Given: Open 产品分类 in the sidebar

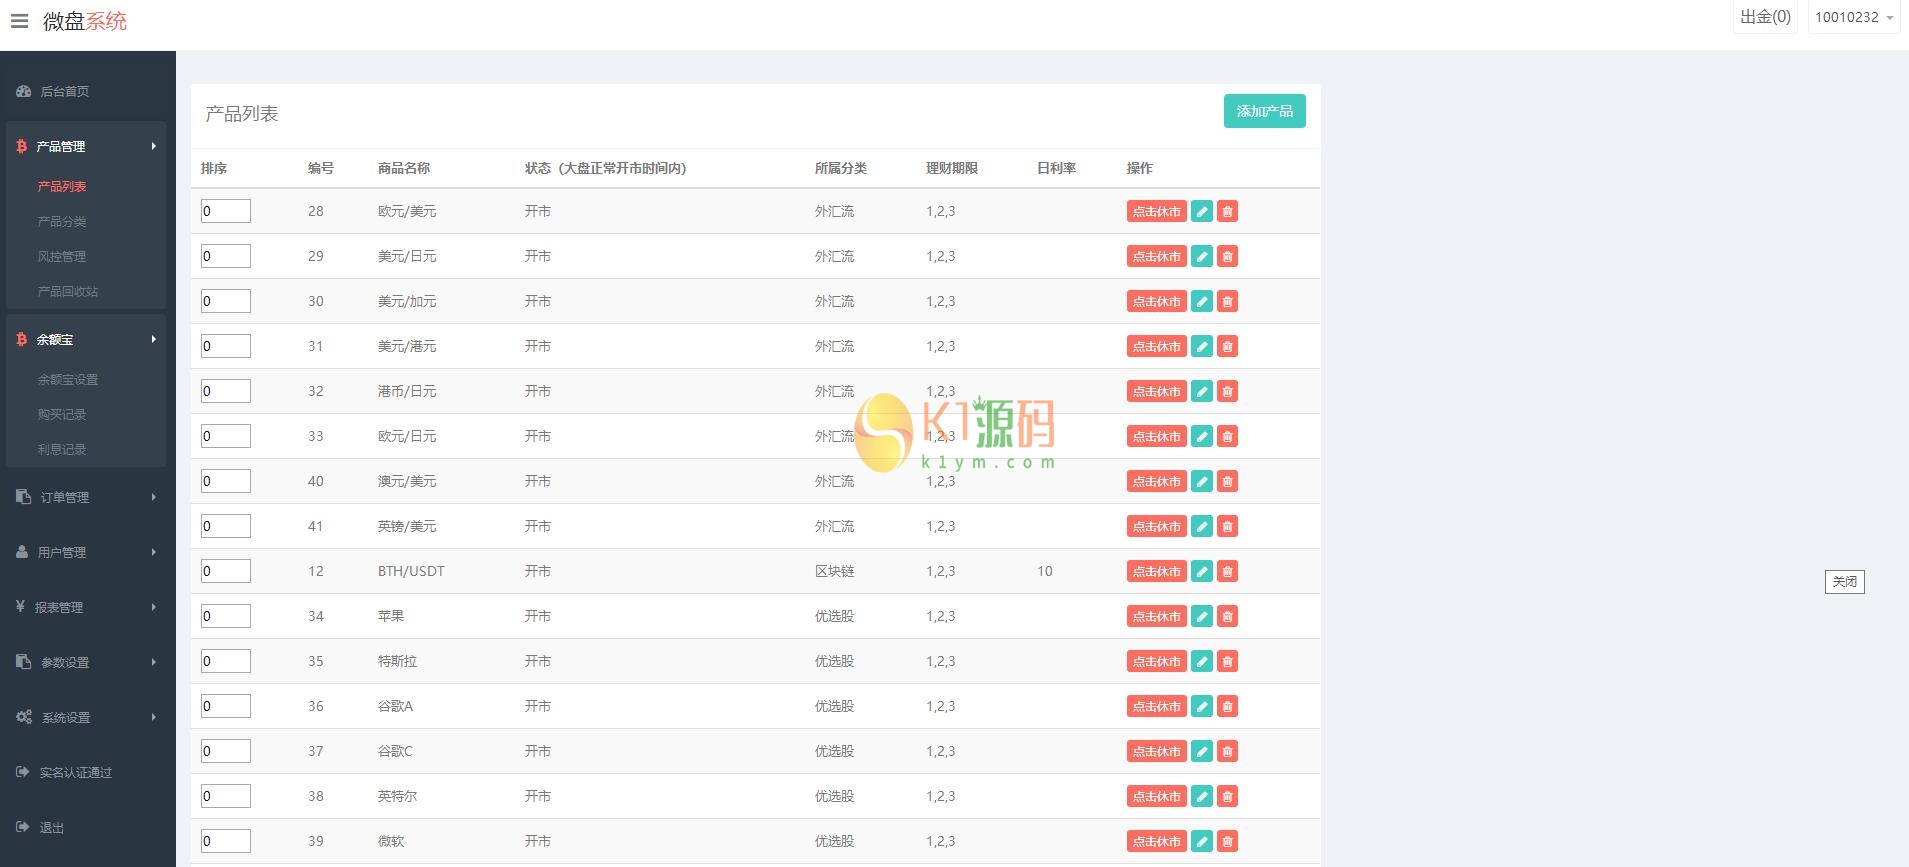Looking at the screenshot, I should point(62,221).
